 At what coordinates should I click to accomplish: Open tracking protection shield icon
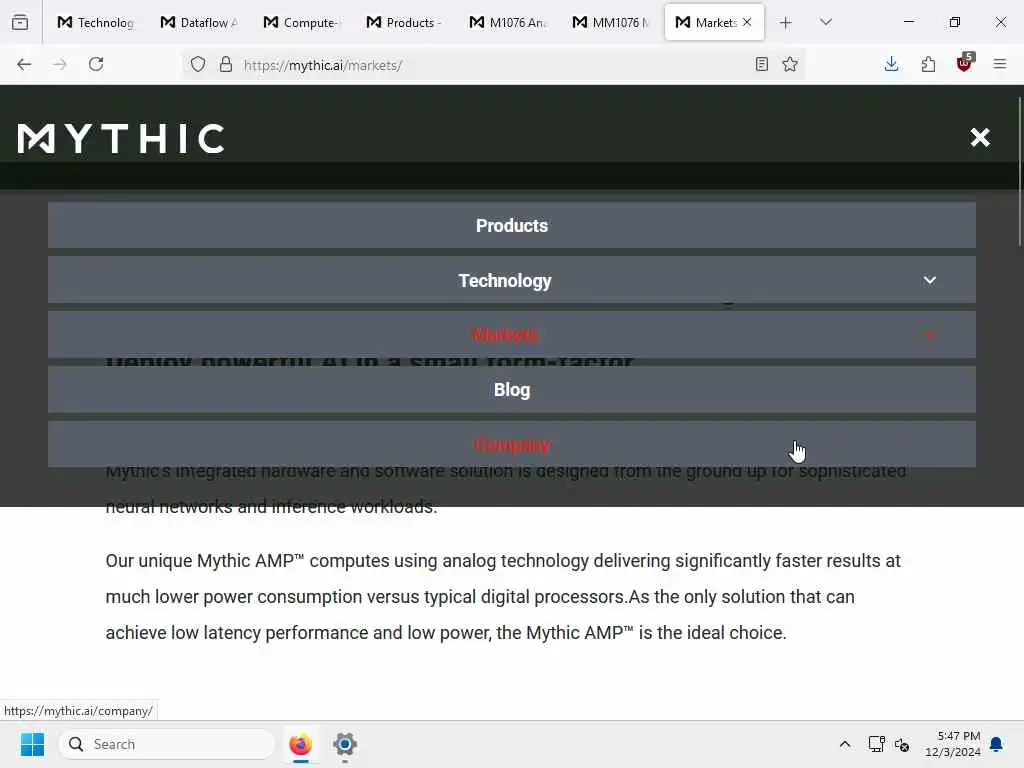coord(198,64)
